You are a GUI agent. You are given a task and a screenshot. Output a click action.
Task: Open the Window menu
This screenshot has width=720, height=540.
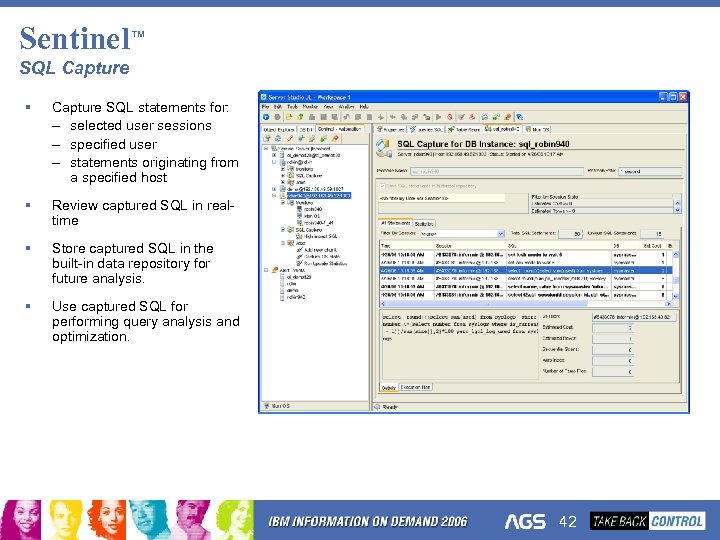[x=347, y=107]
